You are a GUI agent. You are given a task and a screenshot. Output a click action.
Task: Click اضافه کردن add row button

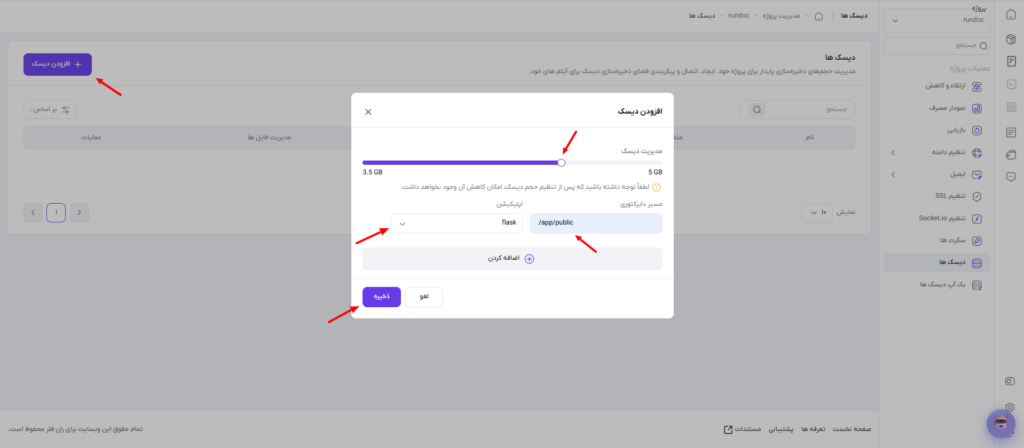(513, 259)
